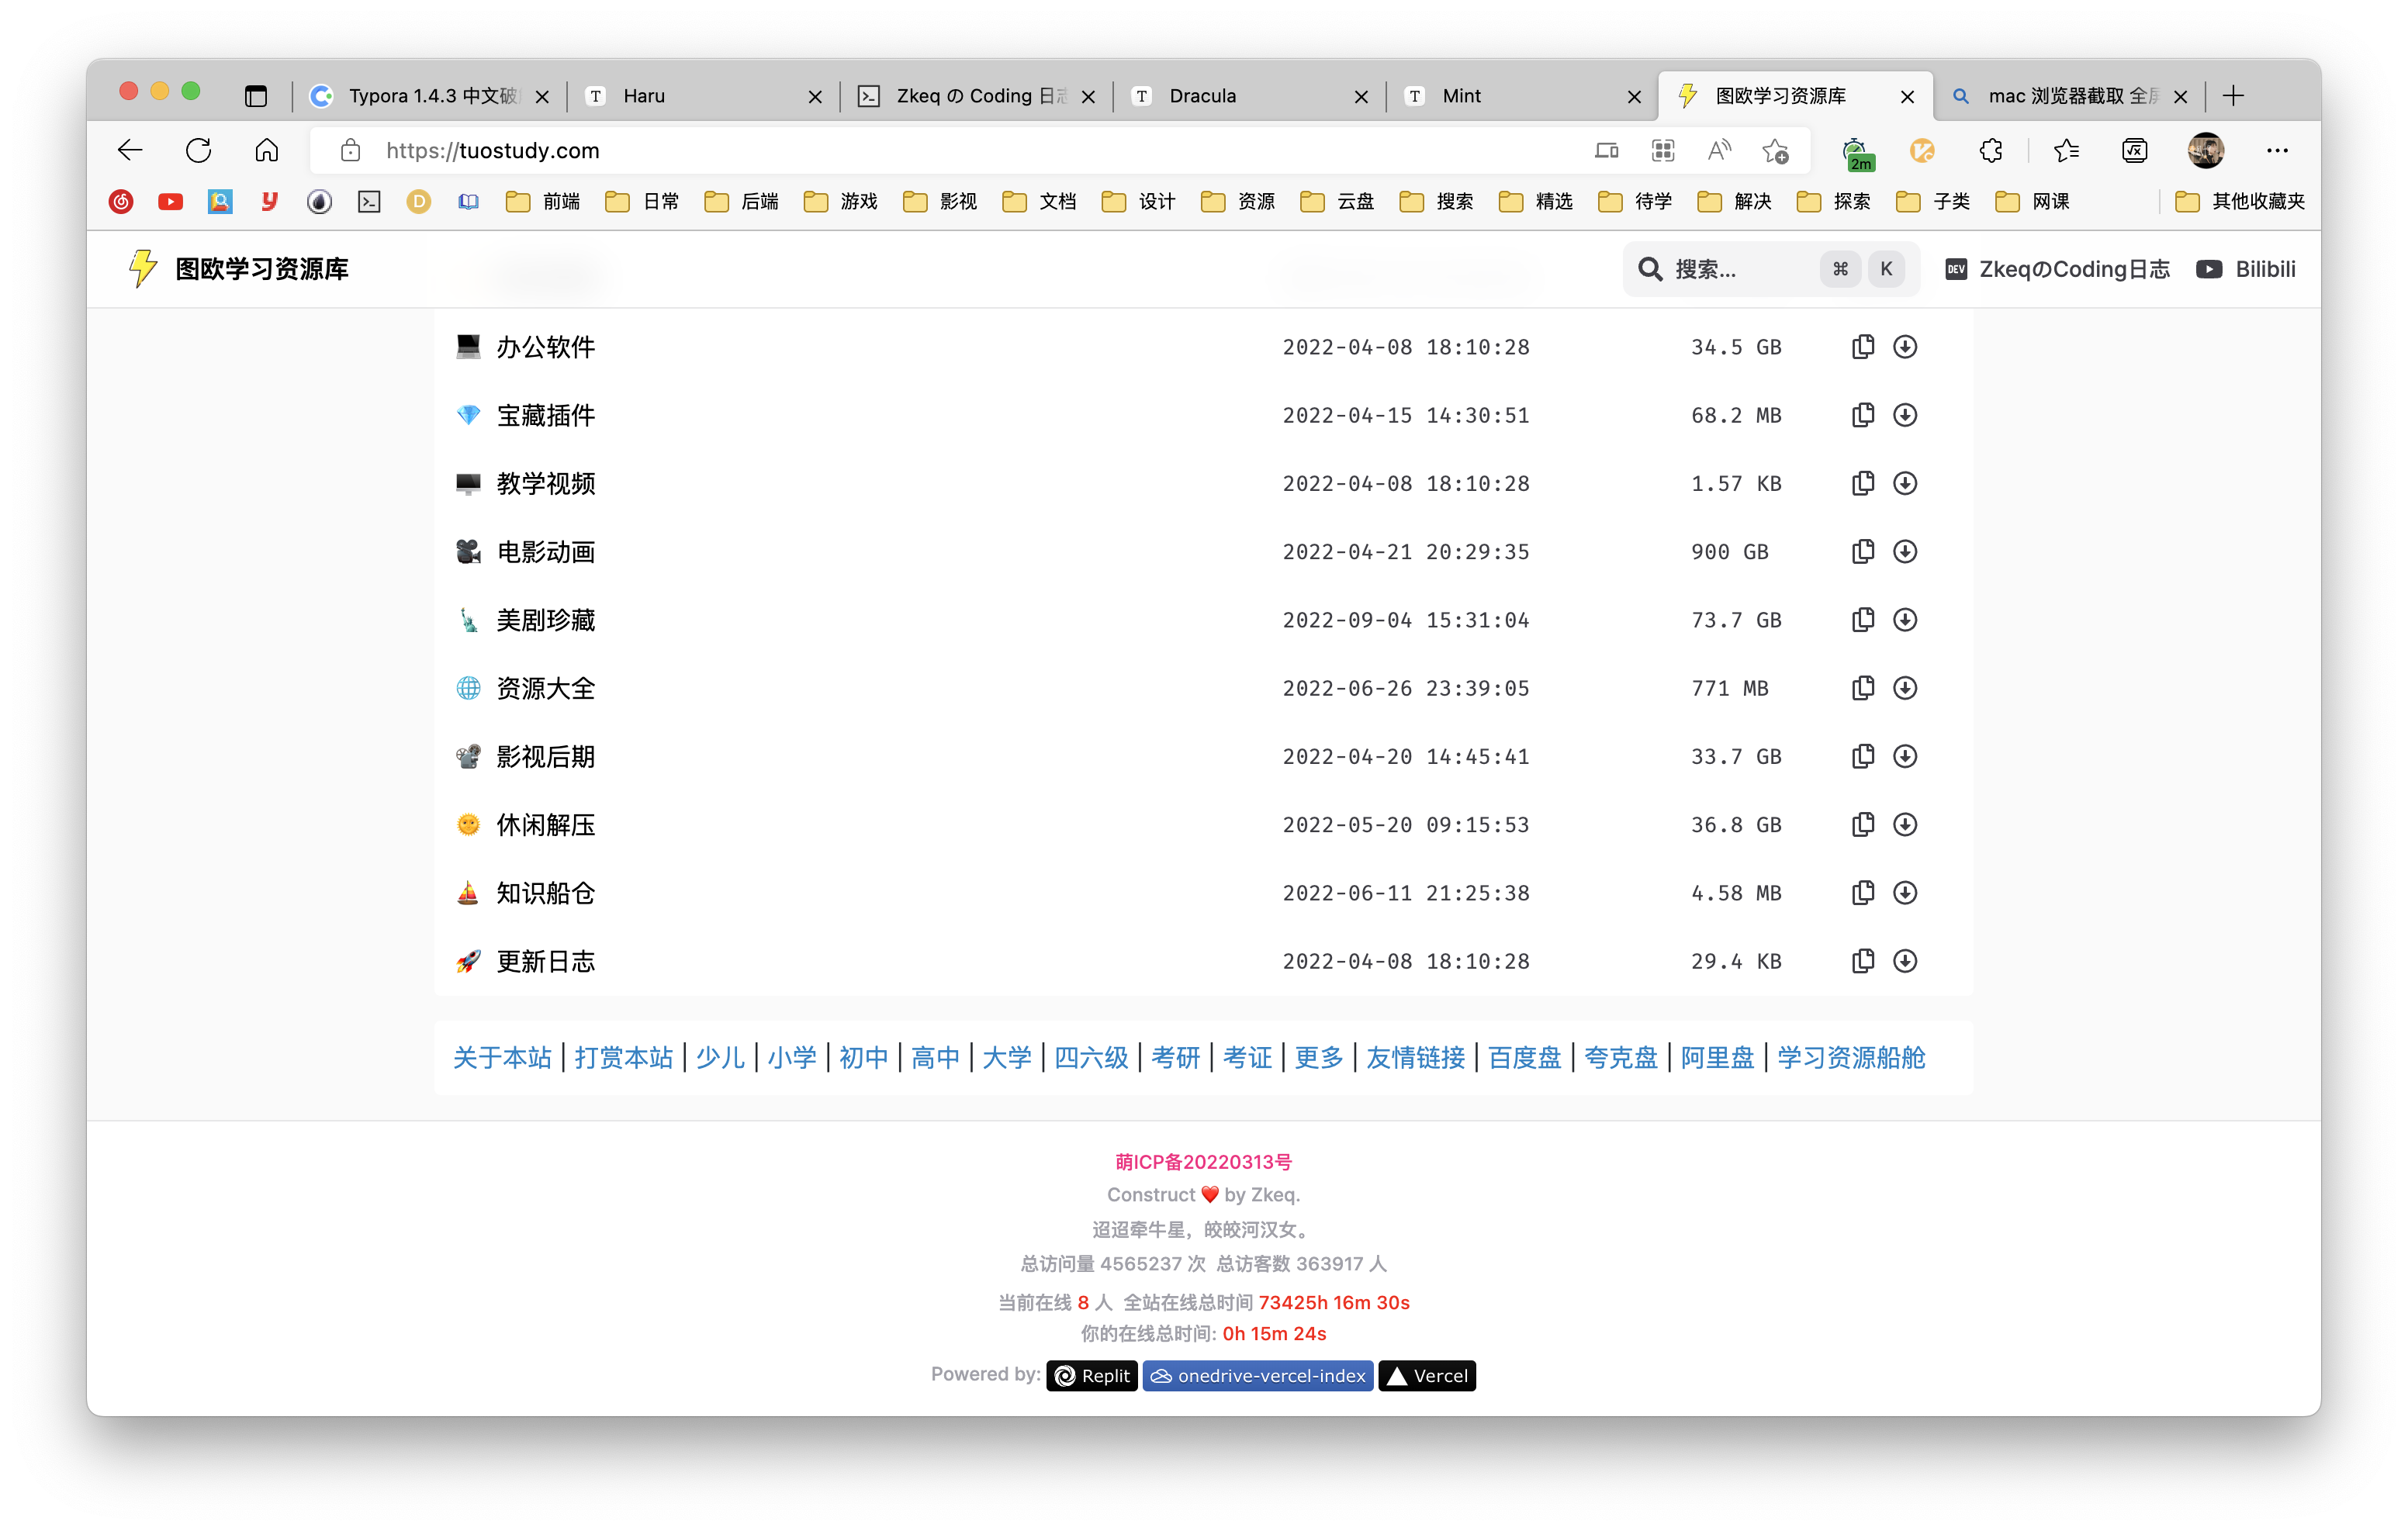
Task: Open the 百度盘 footer link
Action: point(1524,1058)
